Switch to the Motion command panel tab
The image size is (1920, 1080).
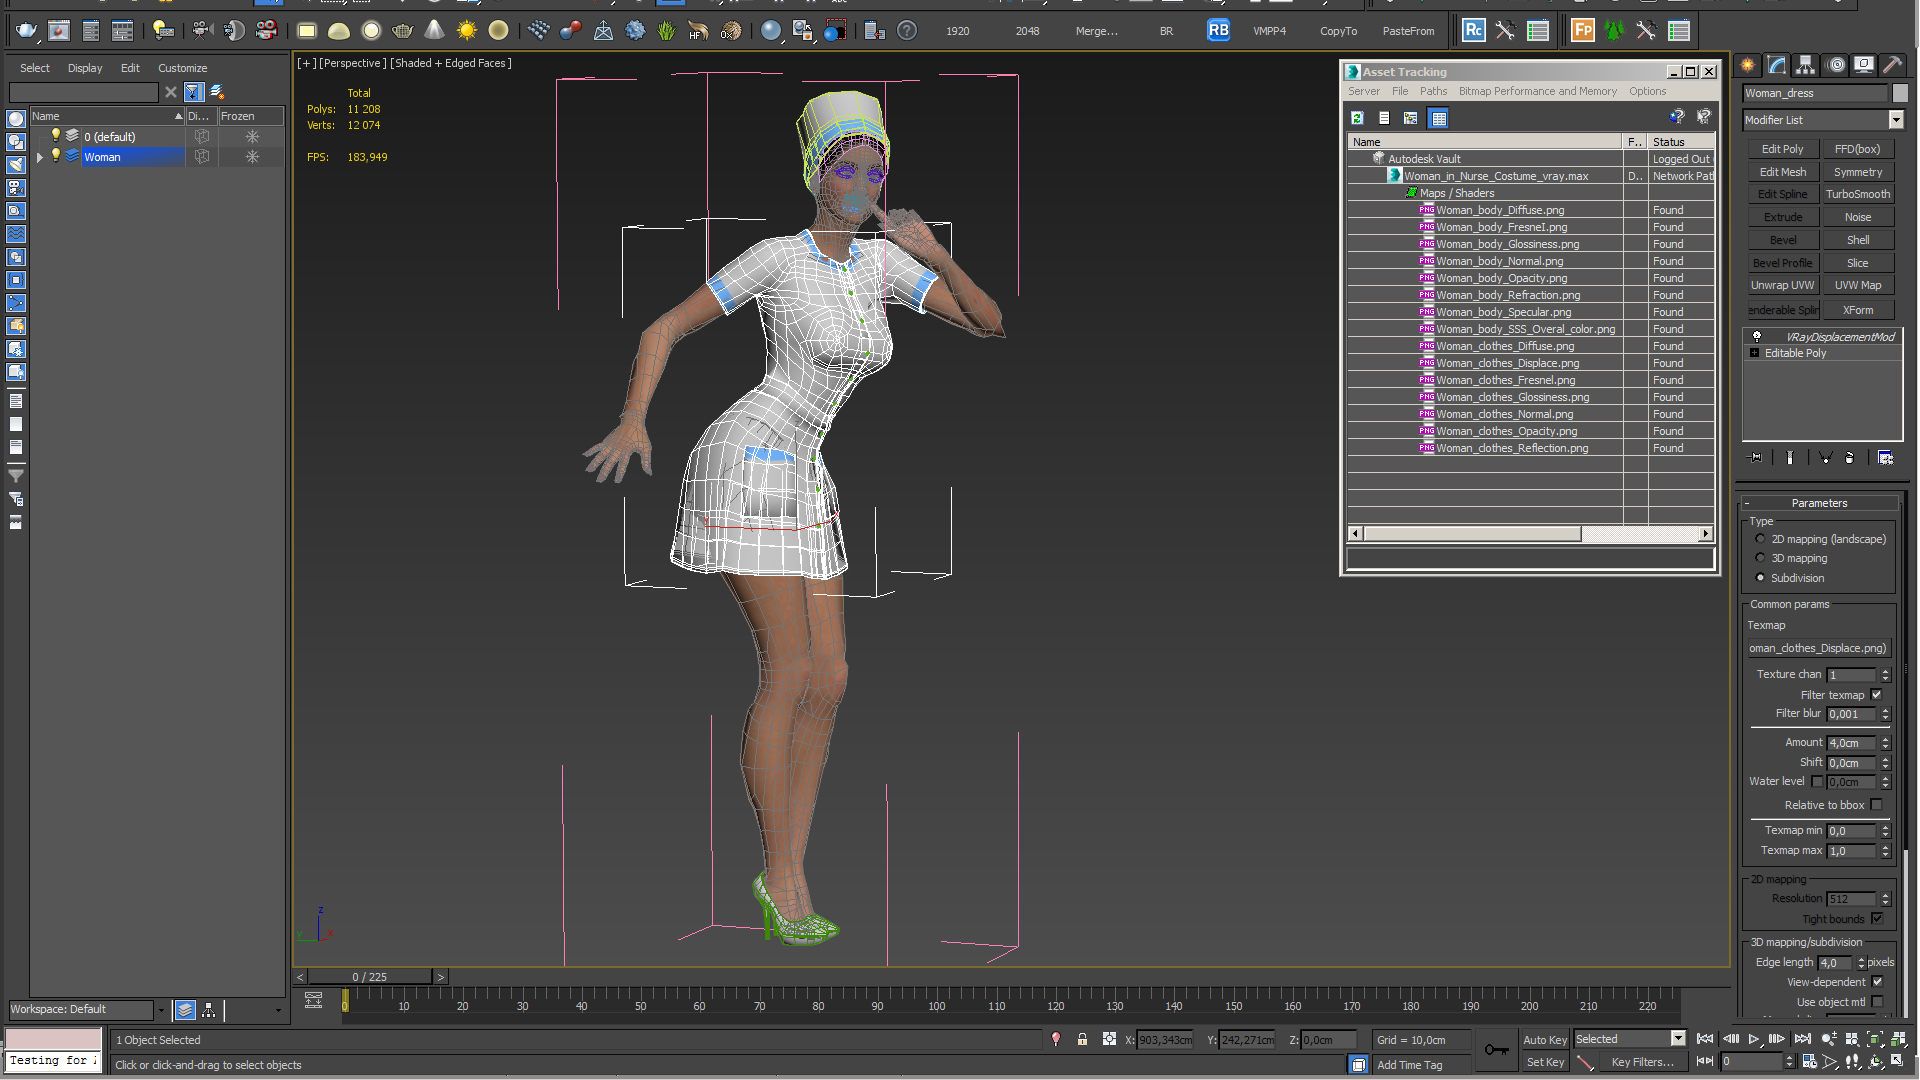point(1836,65)
